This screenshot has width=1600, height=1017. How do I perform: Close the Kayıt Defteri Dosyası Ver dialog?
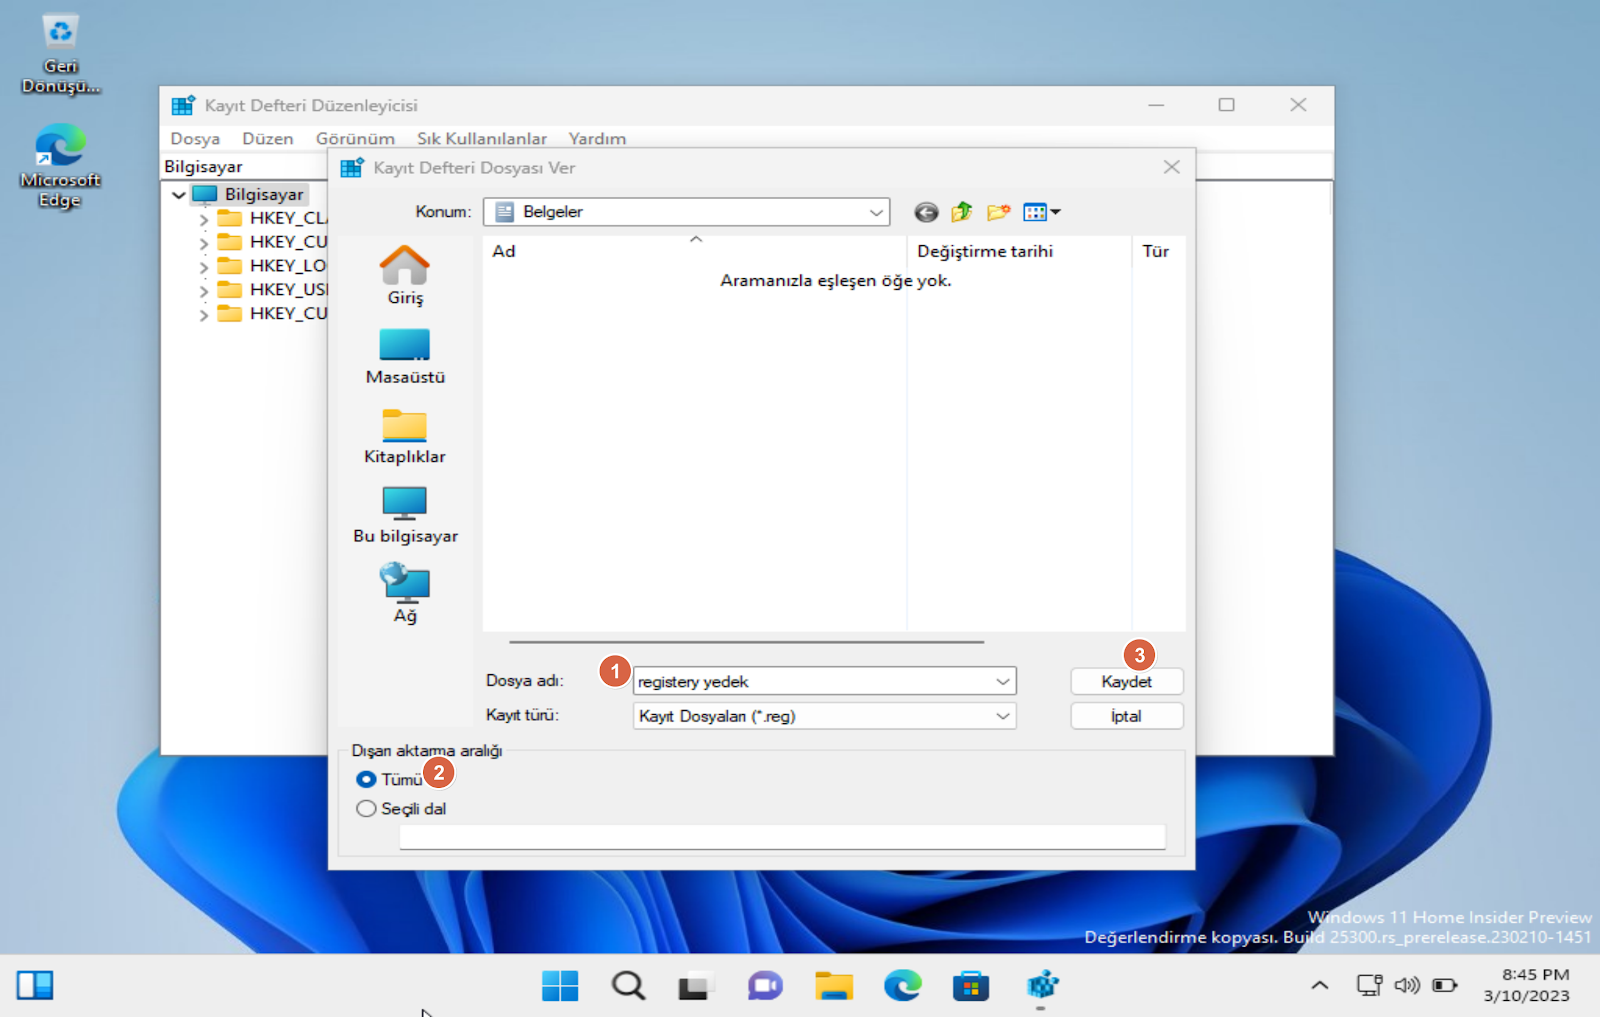click(1172, 167)
